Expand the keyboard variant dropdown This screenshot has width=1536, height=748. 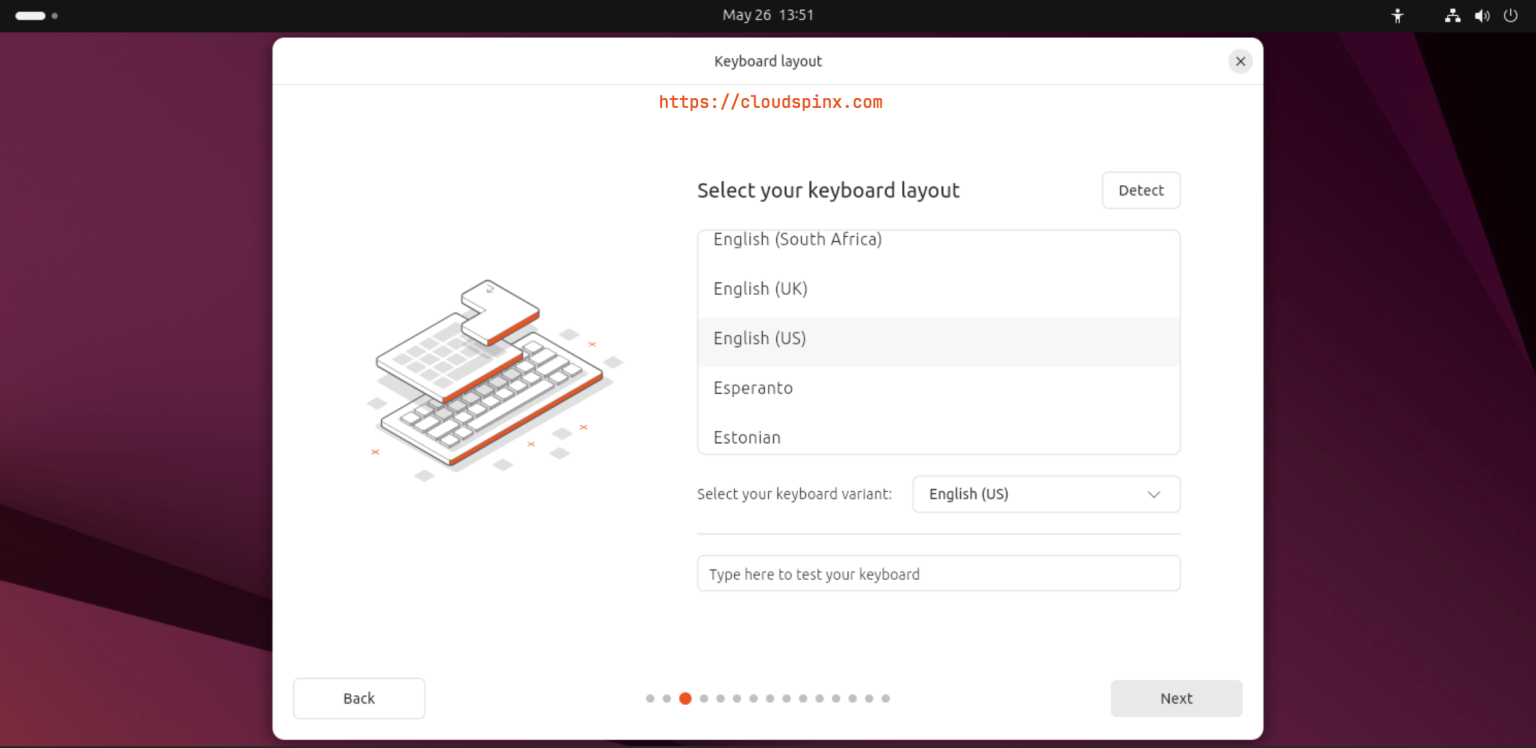[x=1045, y=494]
